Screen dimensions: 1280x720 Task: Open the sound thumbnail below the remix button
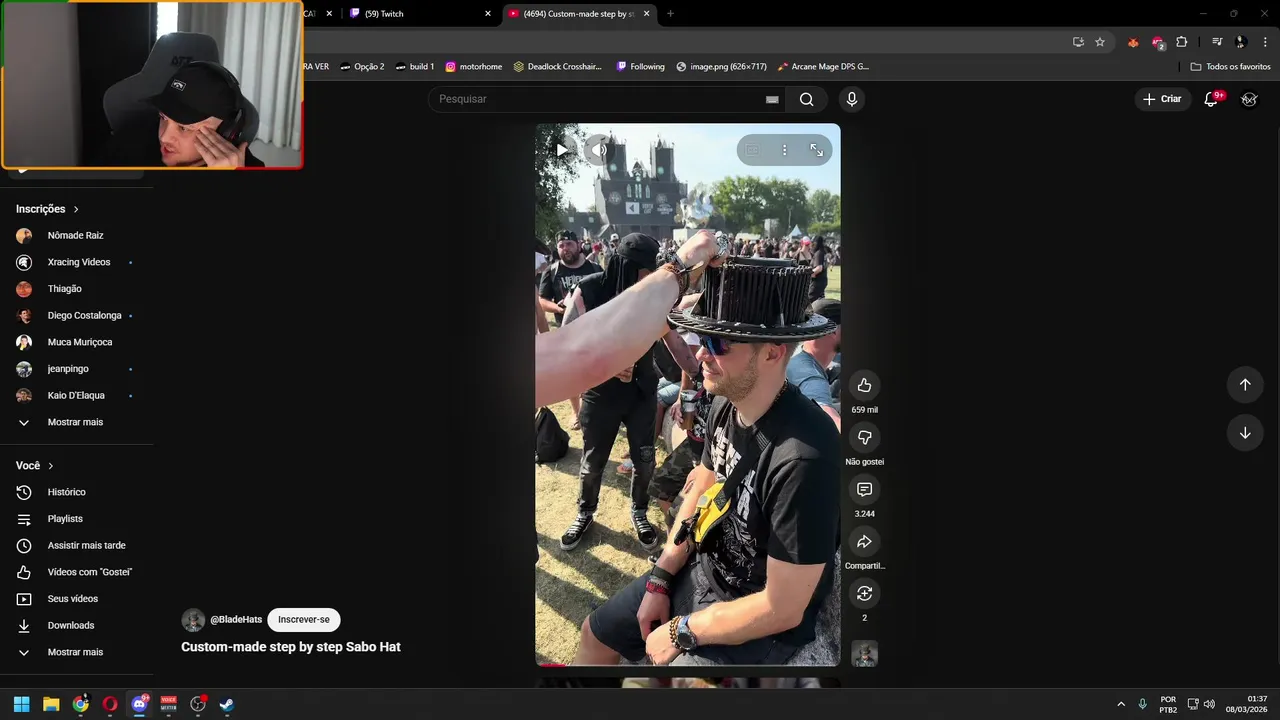click(864, 654)
